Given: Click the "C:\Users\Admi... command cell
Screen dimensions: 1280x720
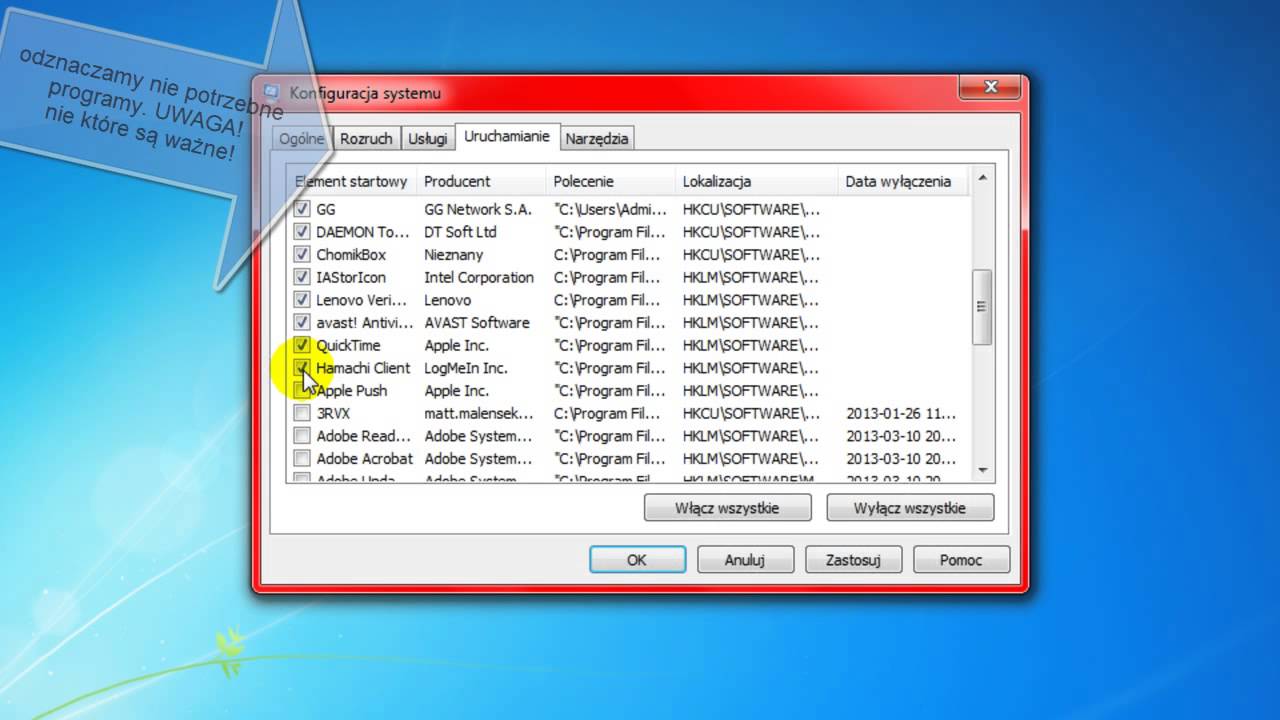Looking at the screenshot, I should [610, 209].
